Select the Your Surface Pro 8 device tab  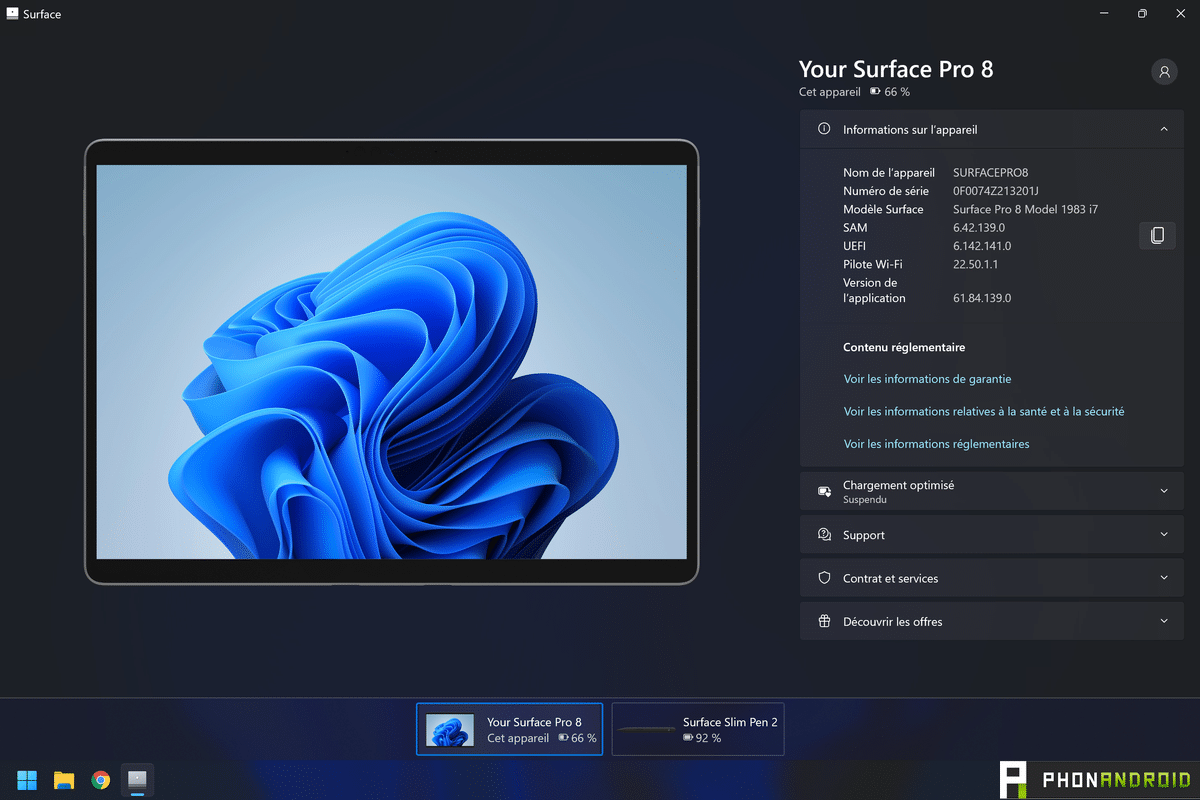509,728
